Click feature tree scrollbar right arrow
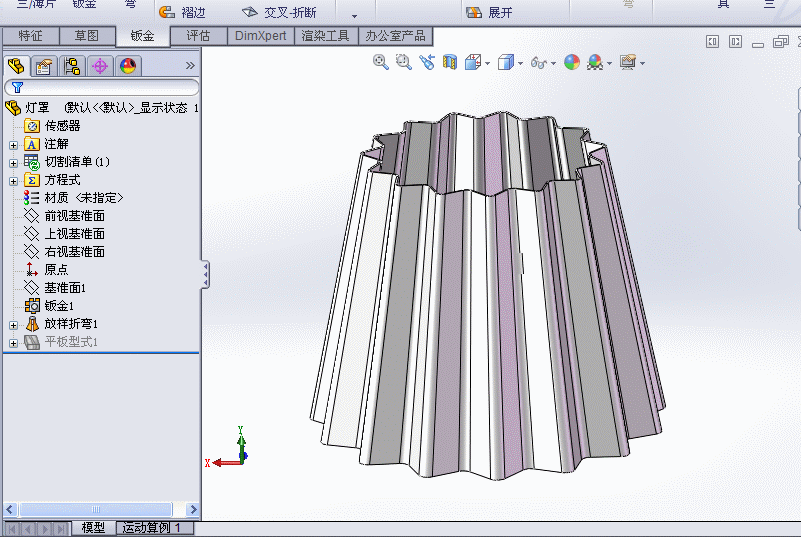Viewport: 801px width, 537px height. click(193, 509)
